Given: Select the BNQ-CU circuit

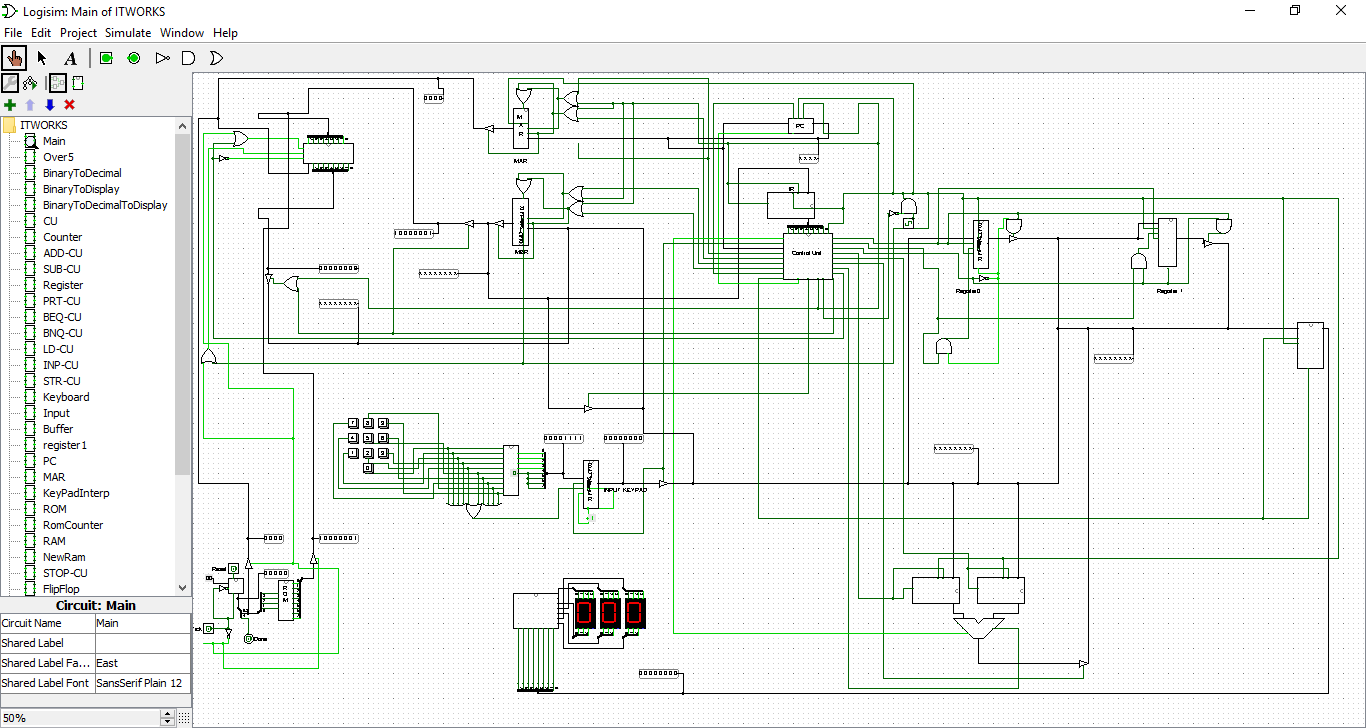Looking at the screenshot, I should (62, 333).
